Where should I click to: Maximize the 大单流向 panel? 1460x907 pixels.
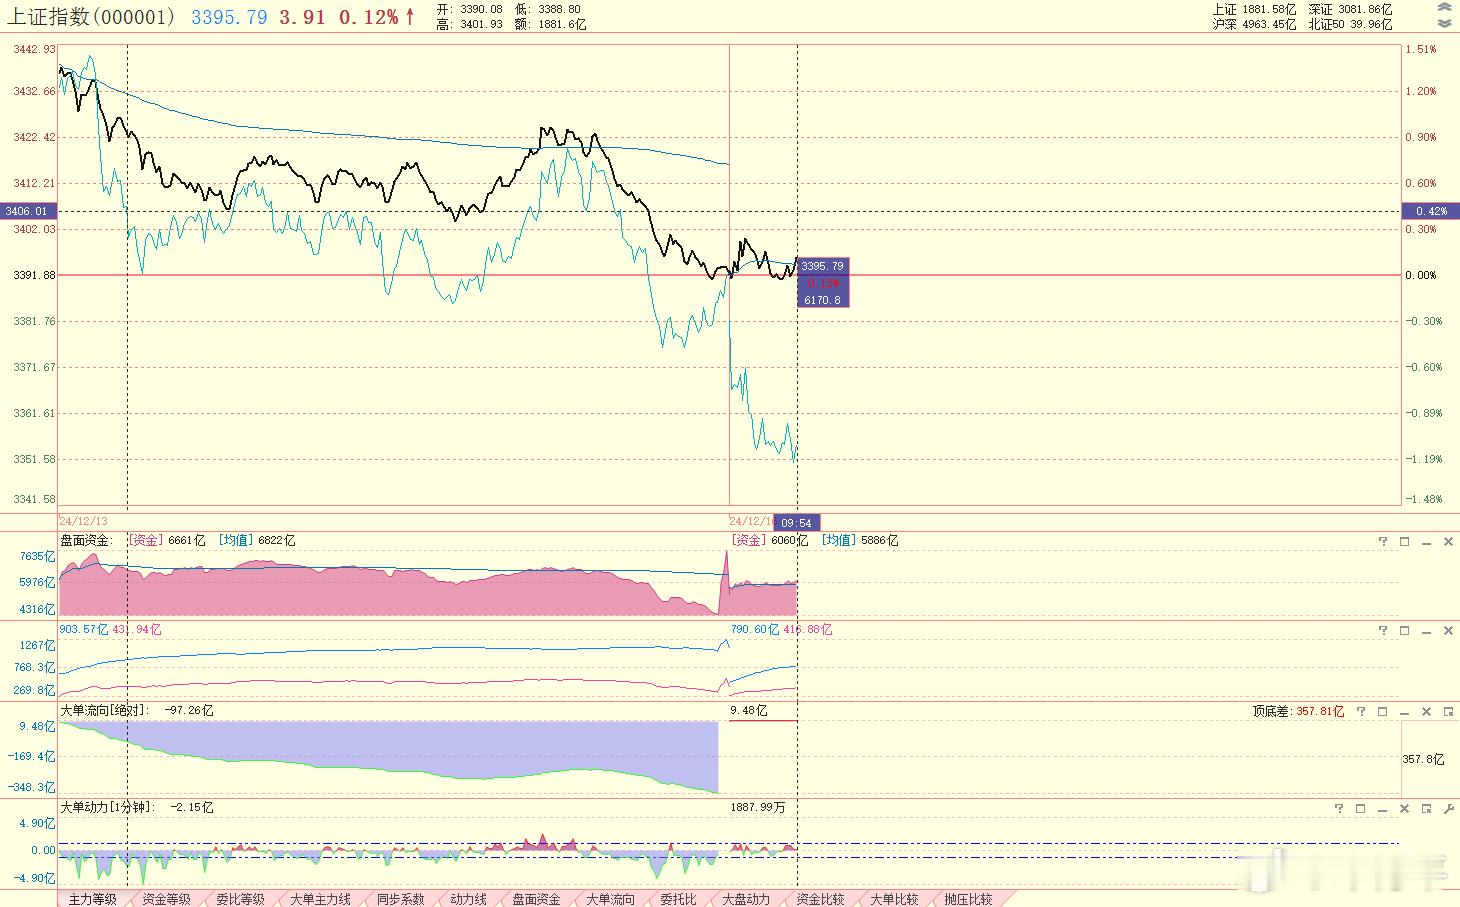coord(1383,711)
